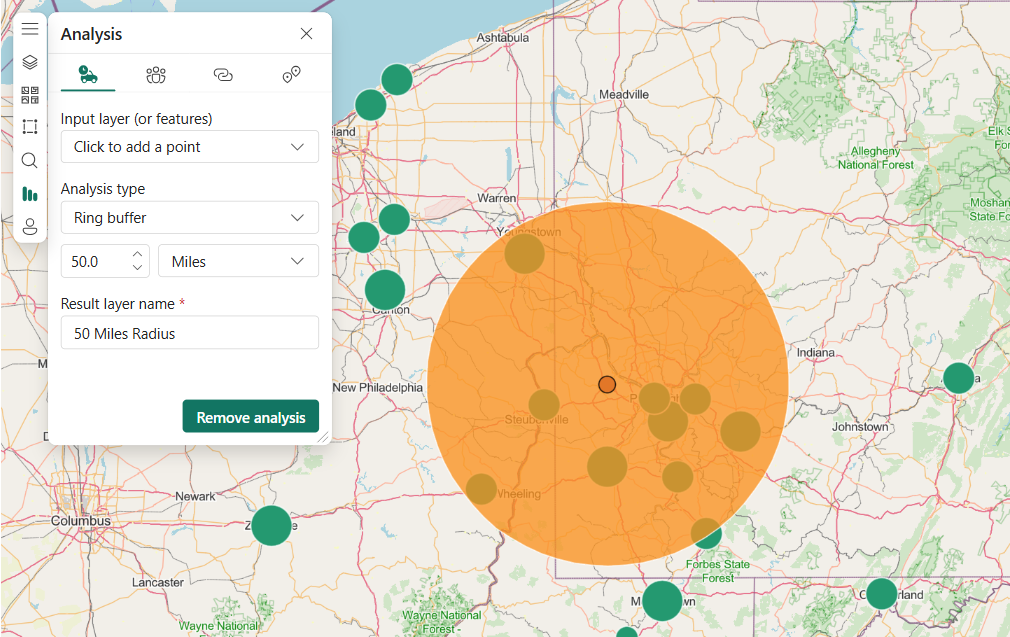Open the user account panel
The image size is (1010, 637).
[29, 226]
